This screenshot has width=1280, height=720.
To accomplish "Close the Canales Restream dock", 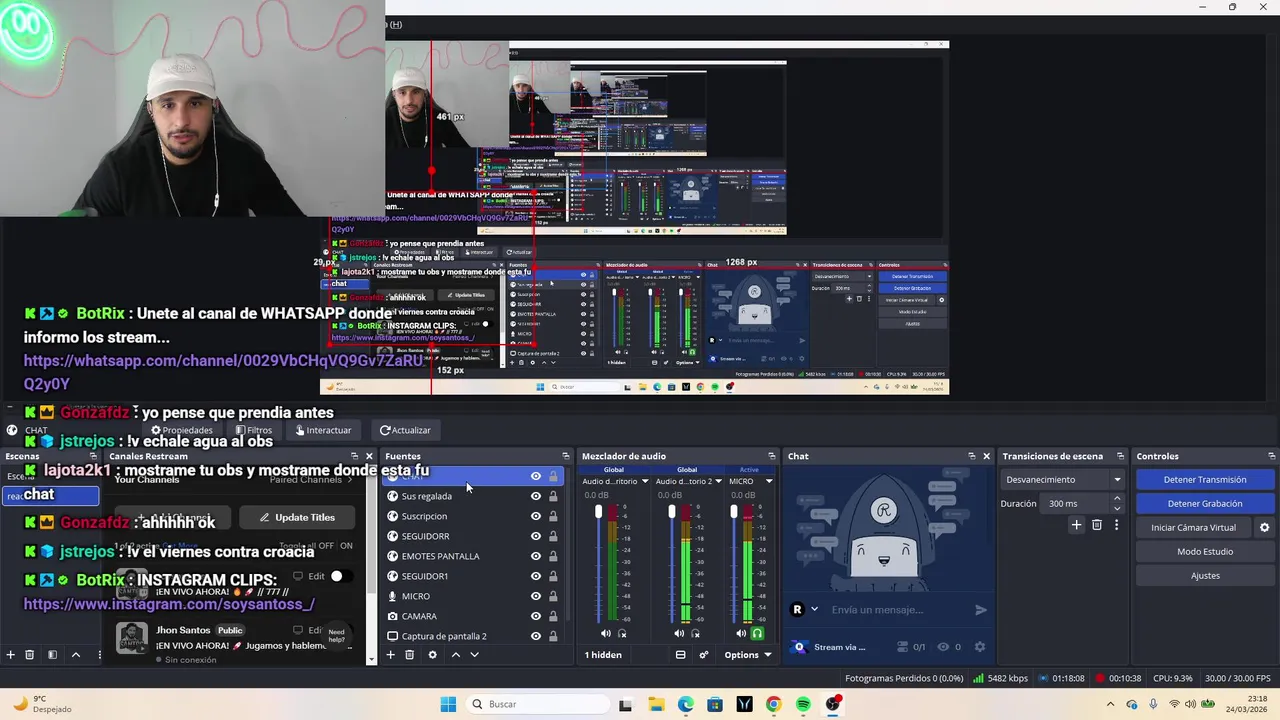I will pyautogui.click(x=368, y=456).
